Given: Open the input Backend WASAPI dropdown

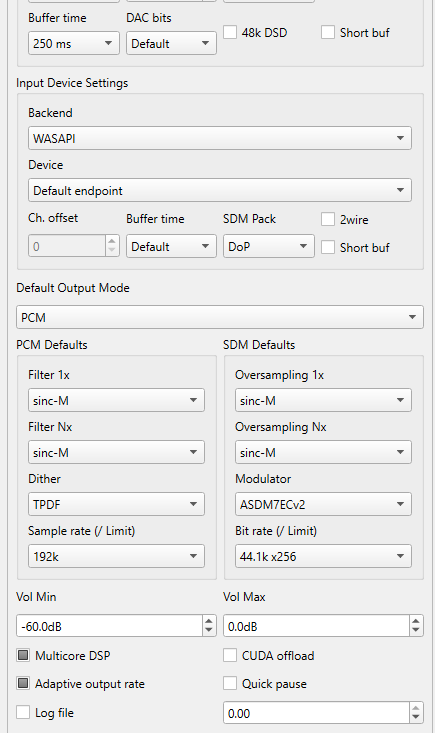Looking at the screenshot, I should click(x=220, y=138).
